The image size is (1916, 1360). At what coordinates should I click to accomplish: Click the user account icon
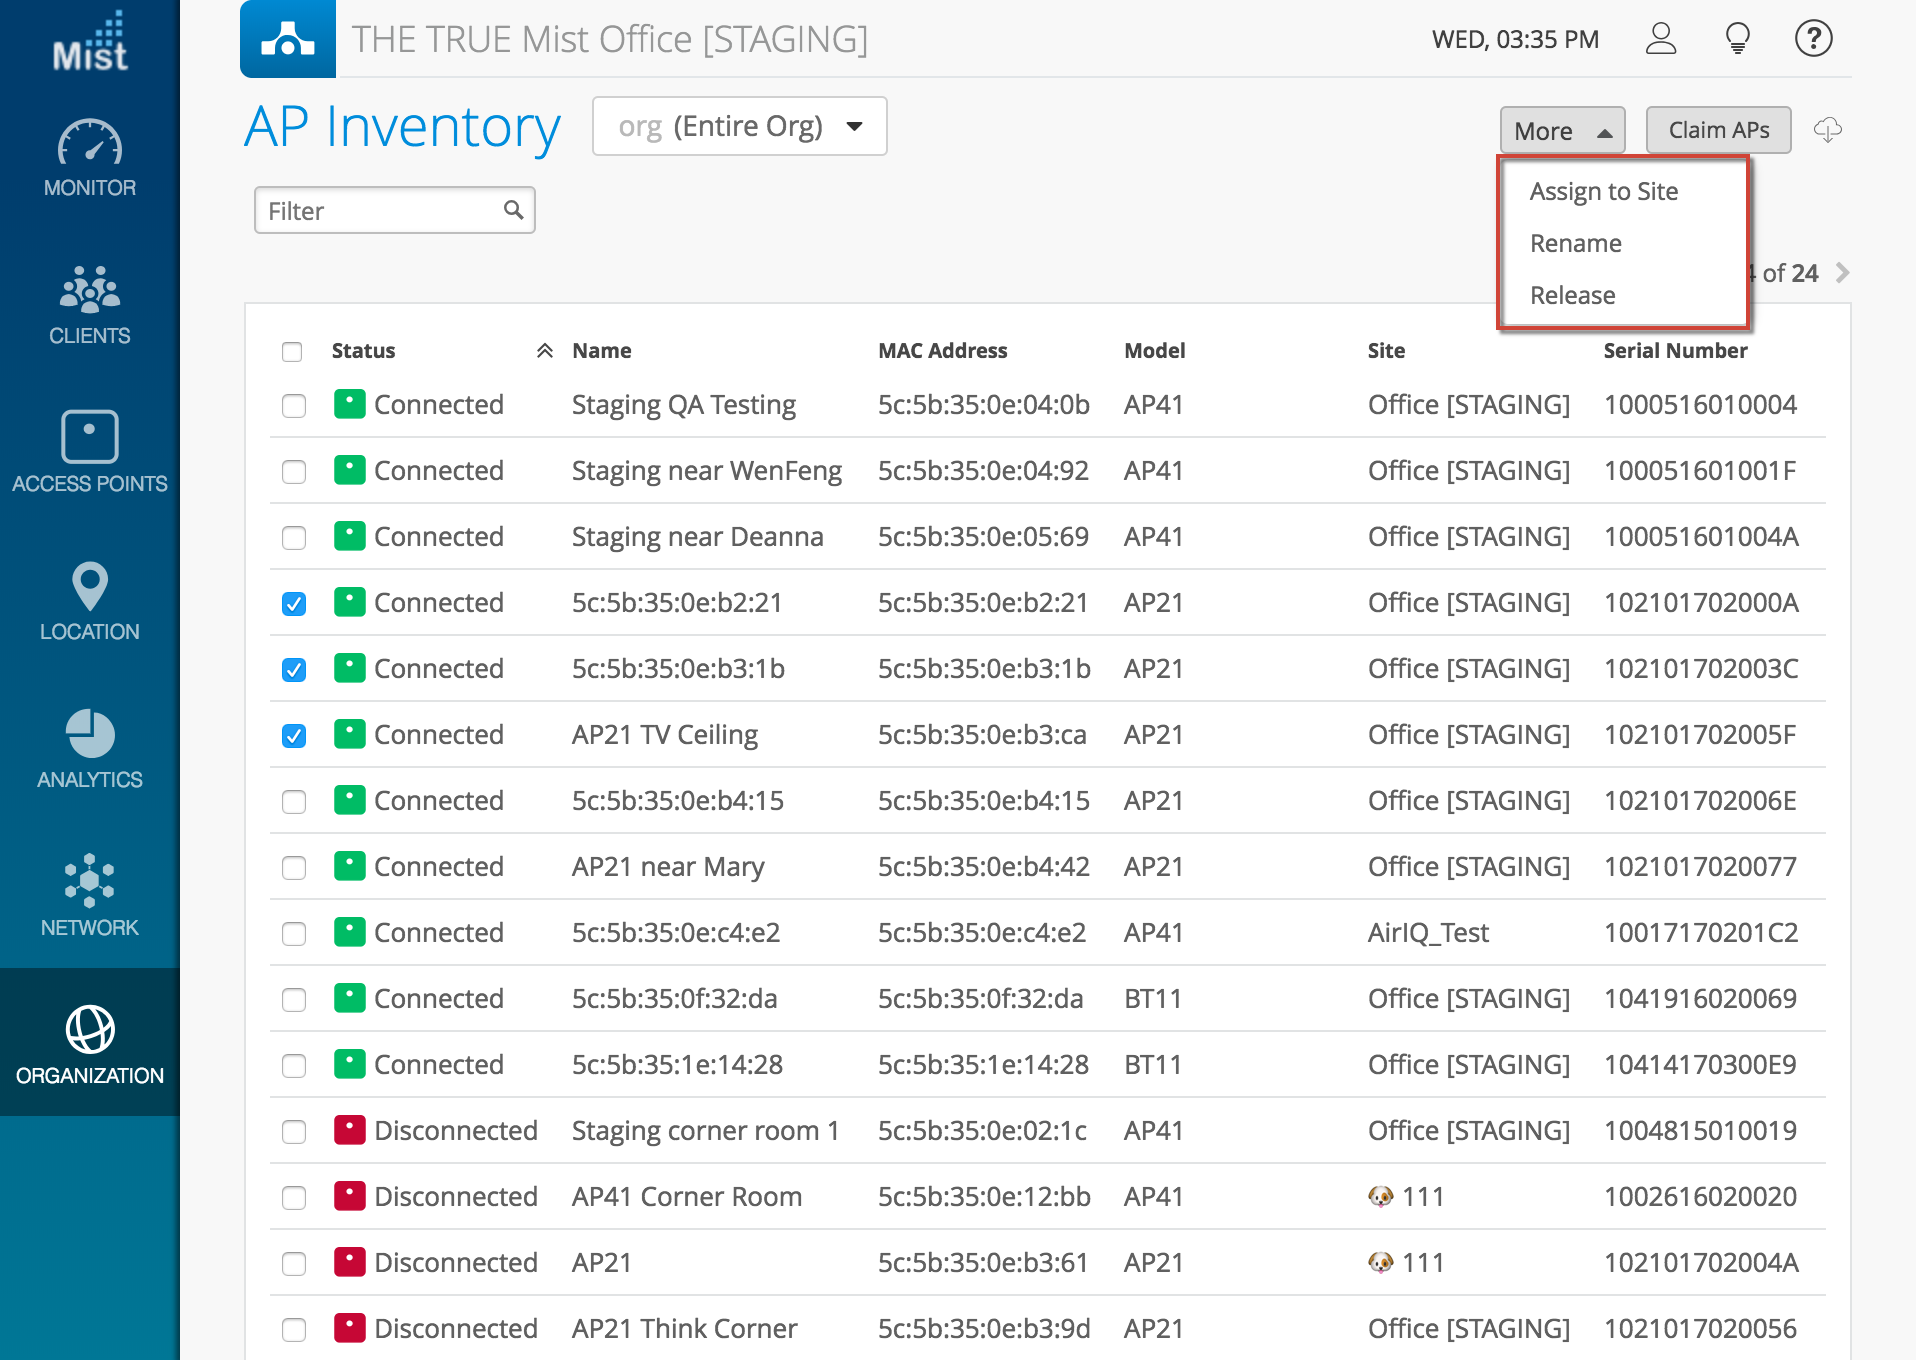click(x=1660, y=39)
